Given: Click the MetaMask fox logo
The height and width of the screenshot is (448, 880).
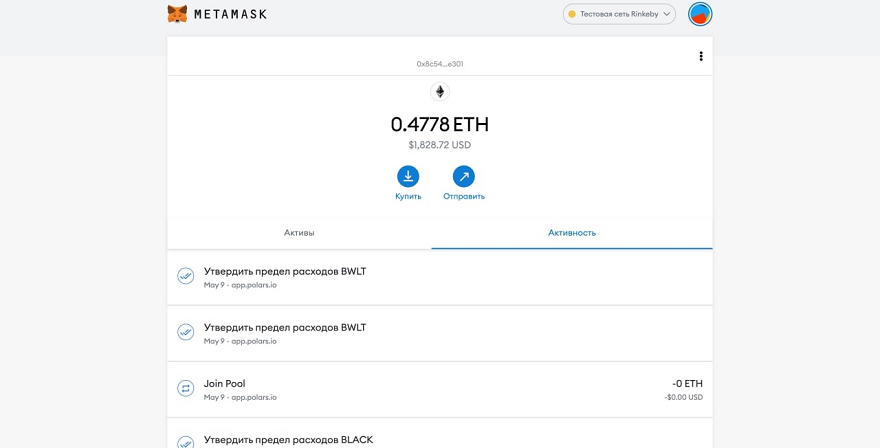Looking at the screenshot, I should point(177,14).
